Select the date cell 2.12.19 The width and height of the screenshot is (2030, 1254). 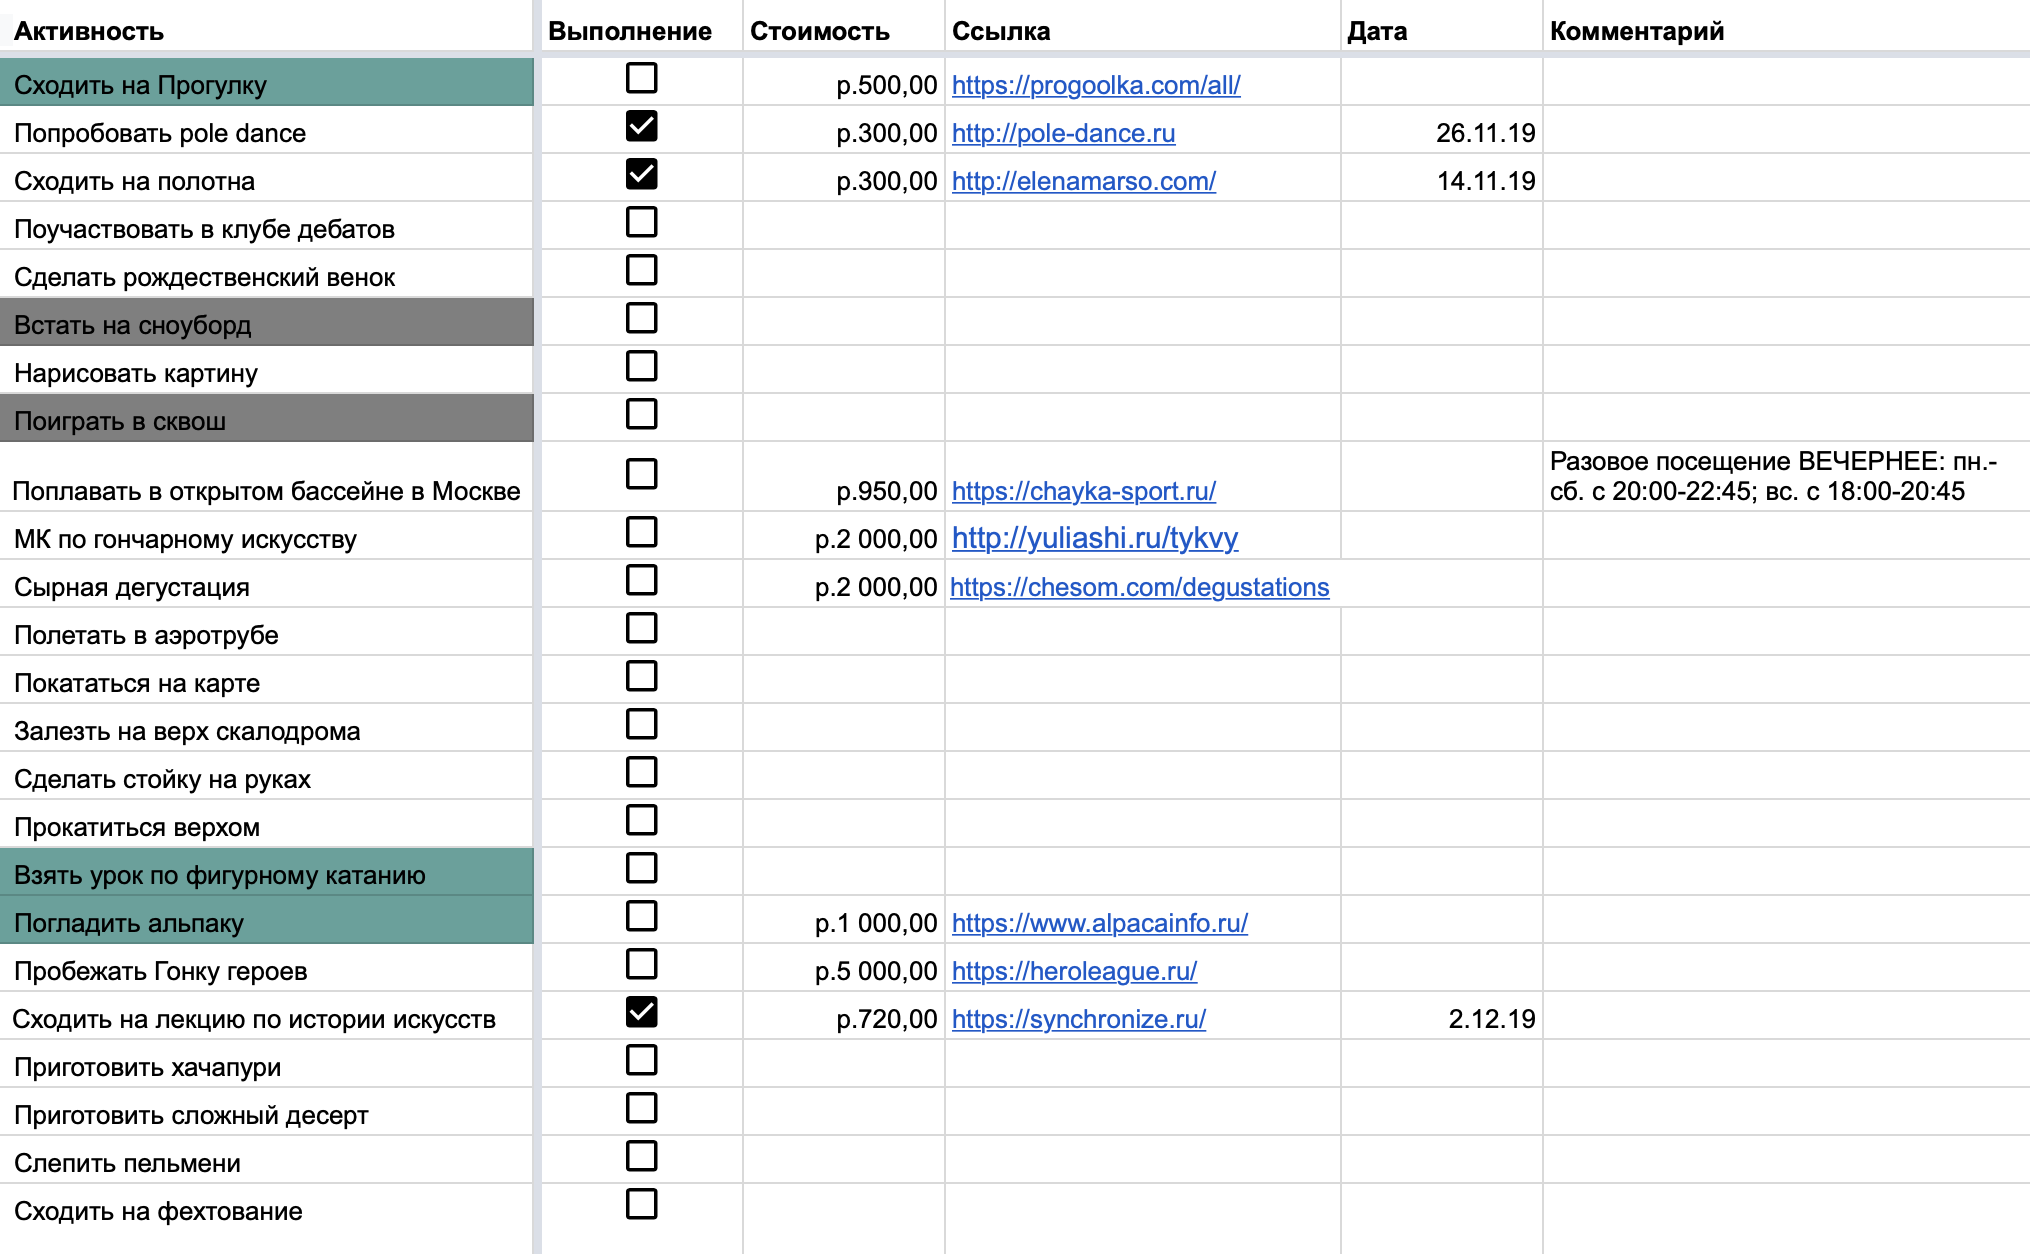(1442, 1016)
